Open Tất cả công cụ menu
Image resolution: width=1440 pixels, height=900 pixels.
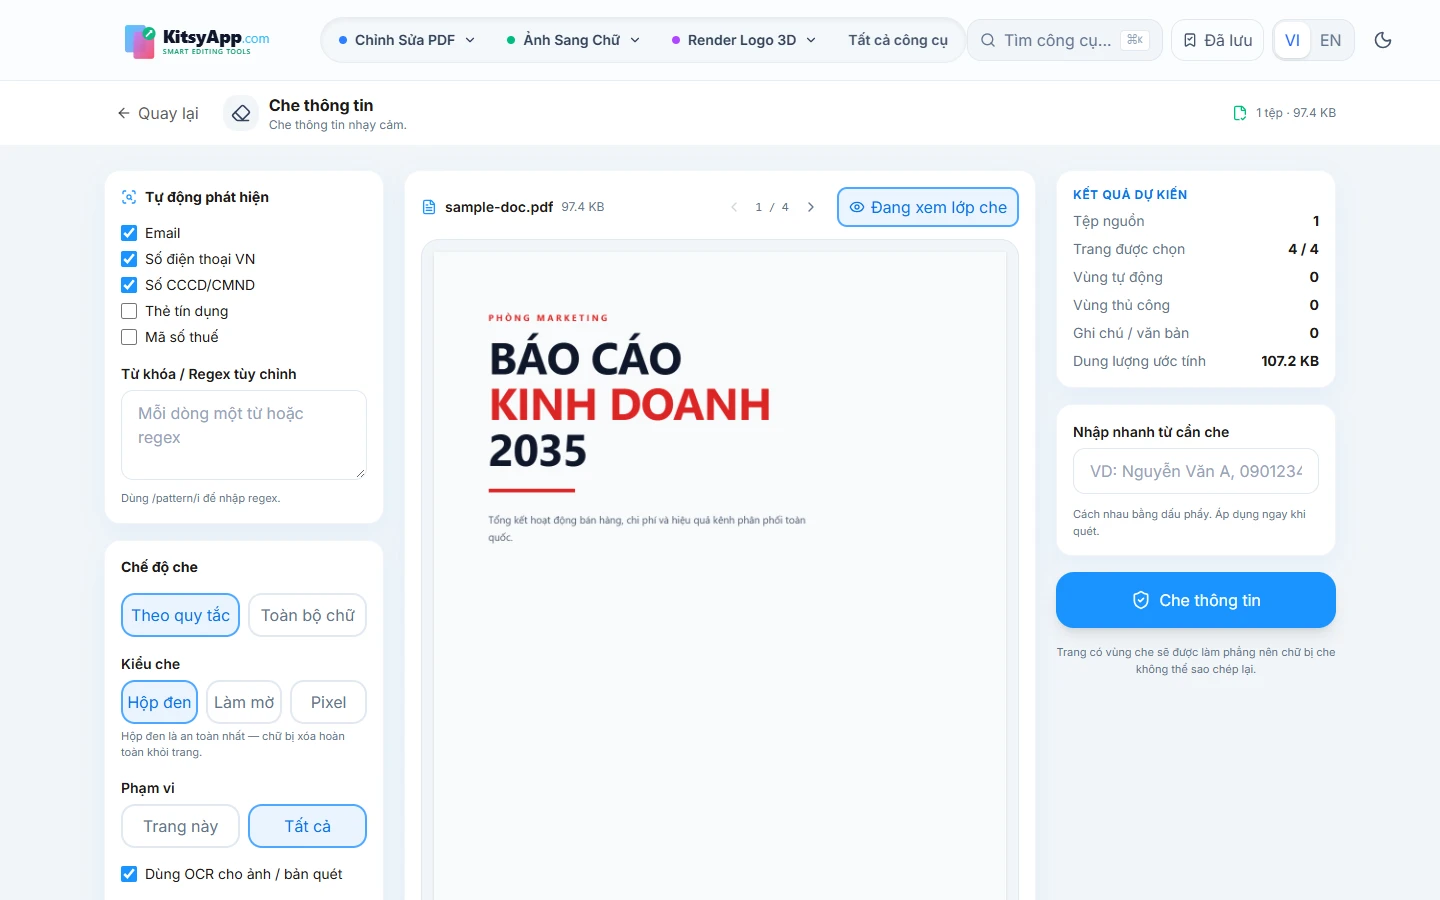(x=898, y=40)
